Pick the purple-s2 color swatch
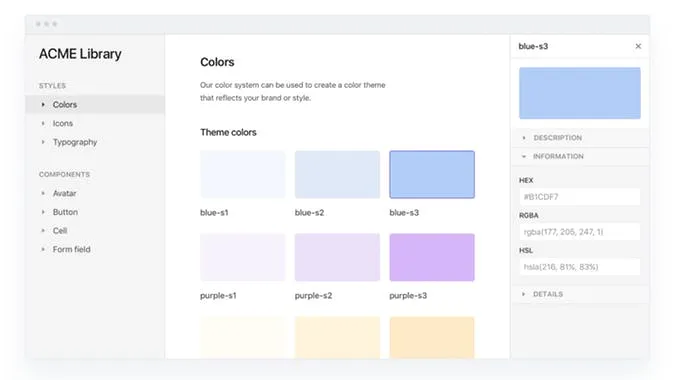The image size is (674, 380). click(x=337, y=257)
